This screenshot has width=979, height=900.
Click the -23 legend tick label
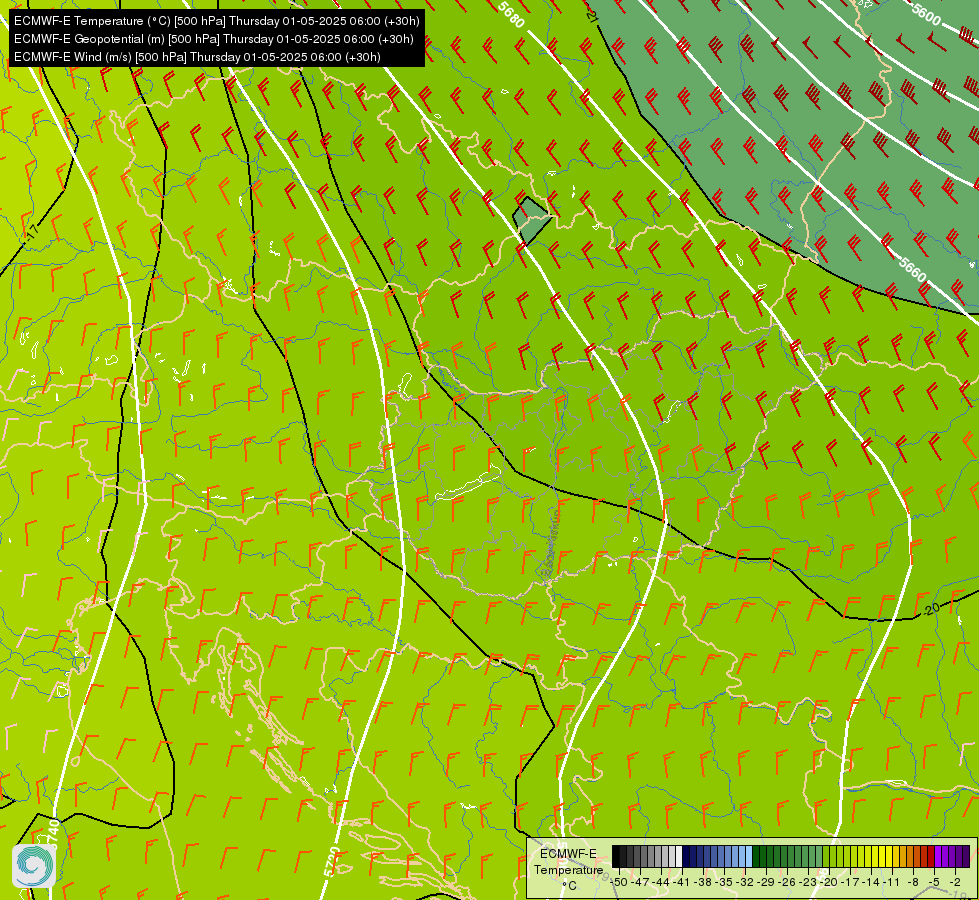(807, 882)
